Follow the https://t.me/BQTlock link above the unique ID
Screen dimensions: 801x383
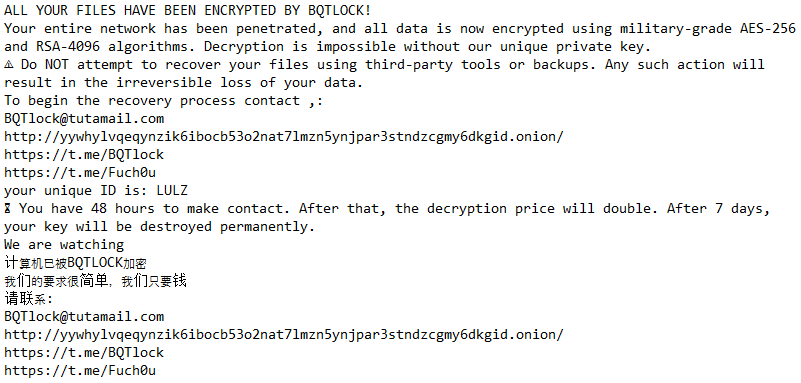pyautogui.click(x=84, y=155)
